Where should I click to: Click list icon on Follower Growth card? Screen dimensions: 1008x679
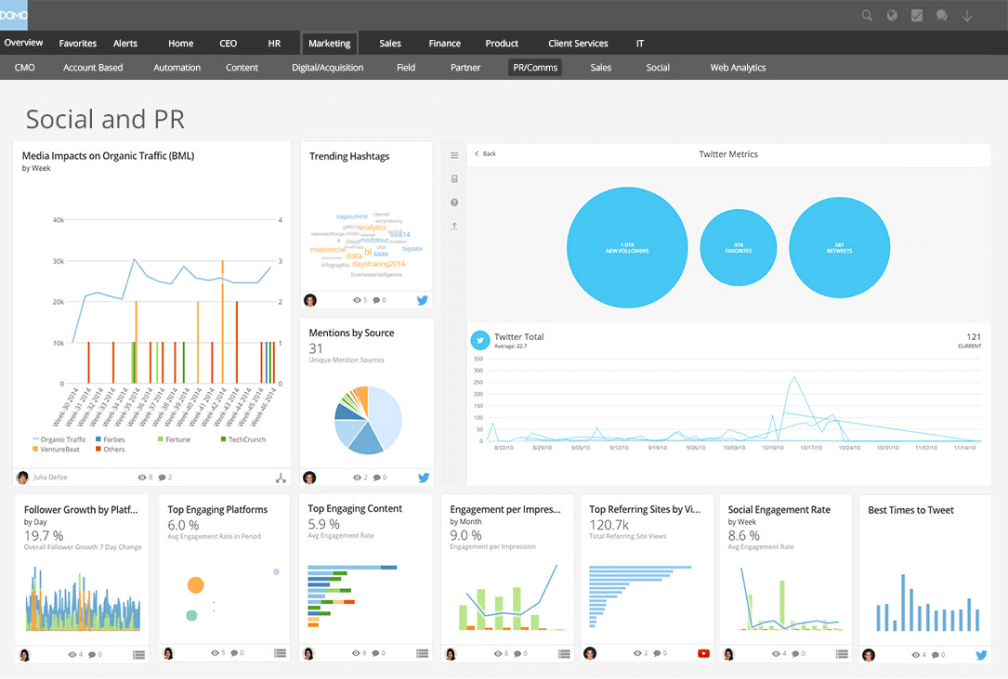pos(139,655)
